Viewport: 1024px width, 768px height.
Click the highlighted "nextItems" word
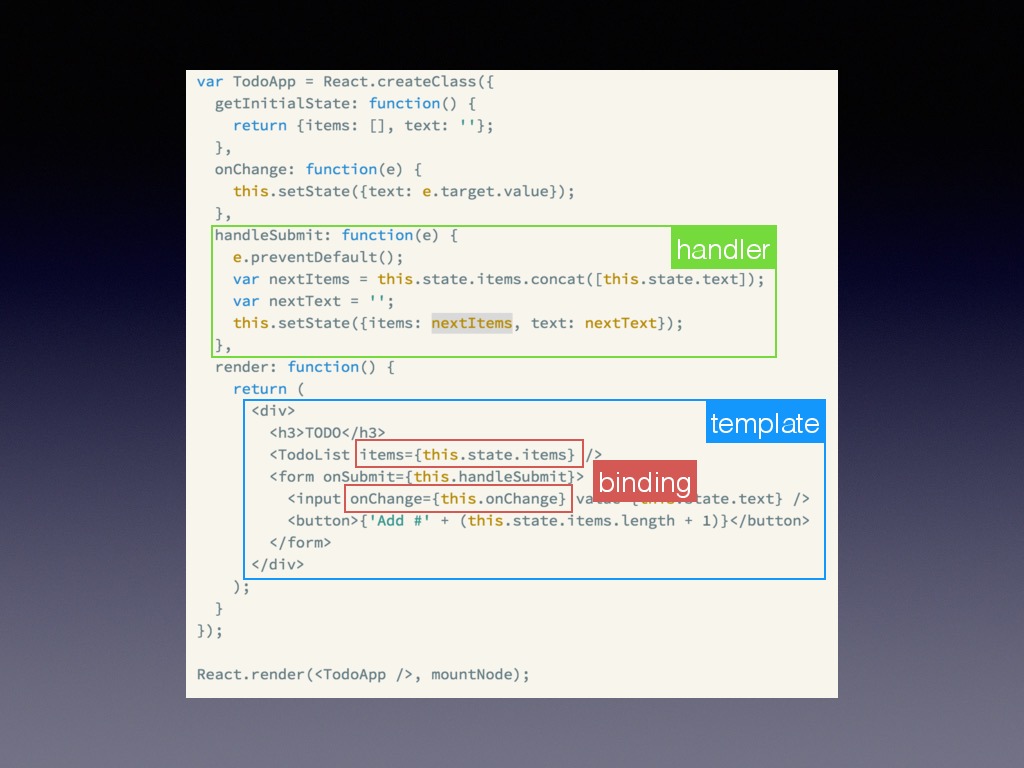[472, 323]
